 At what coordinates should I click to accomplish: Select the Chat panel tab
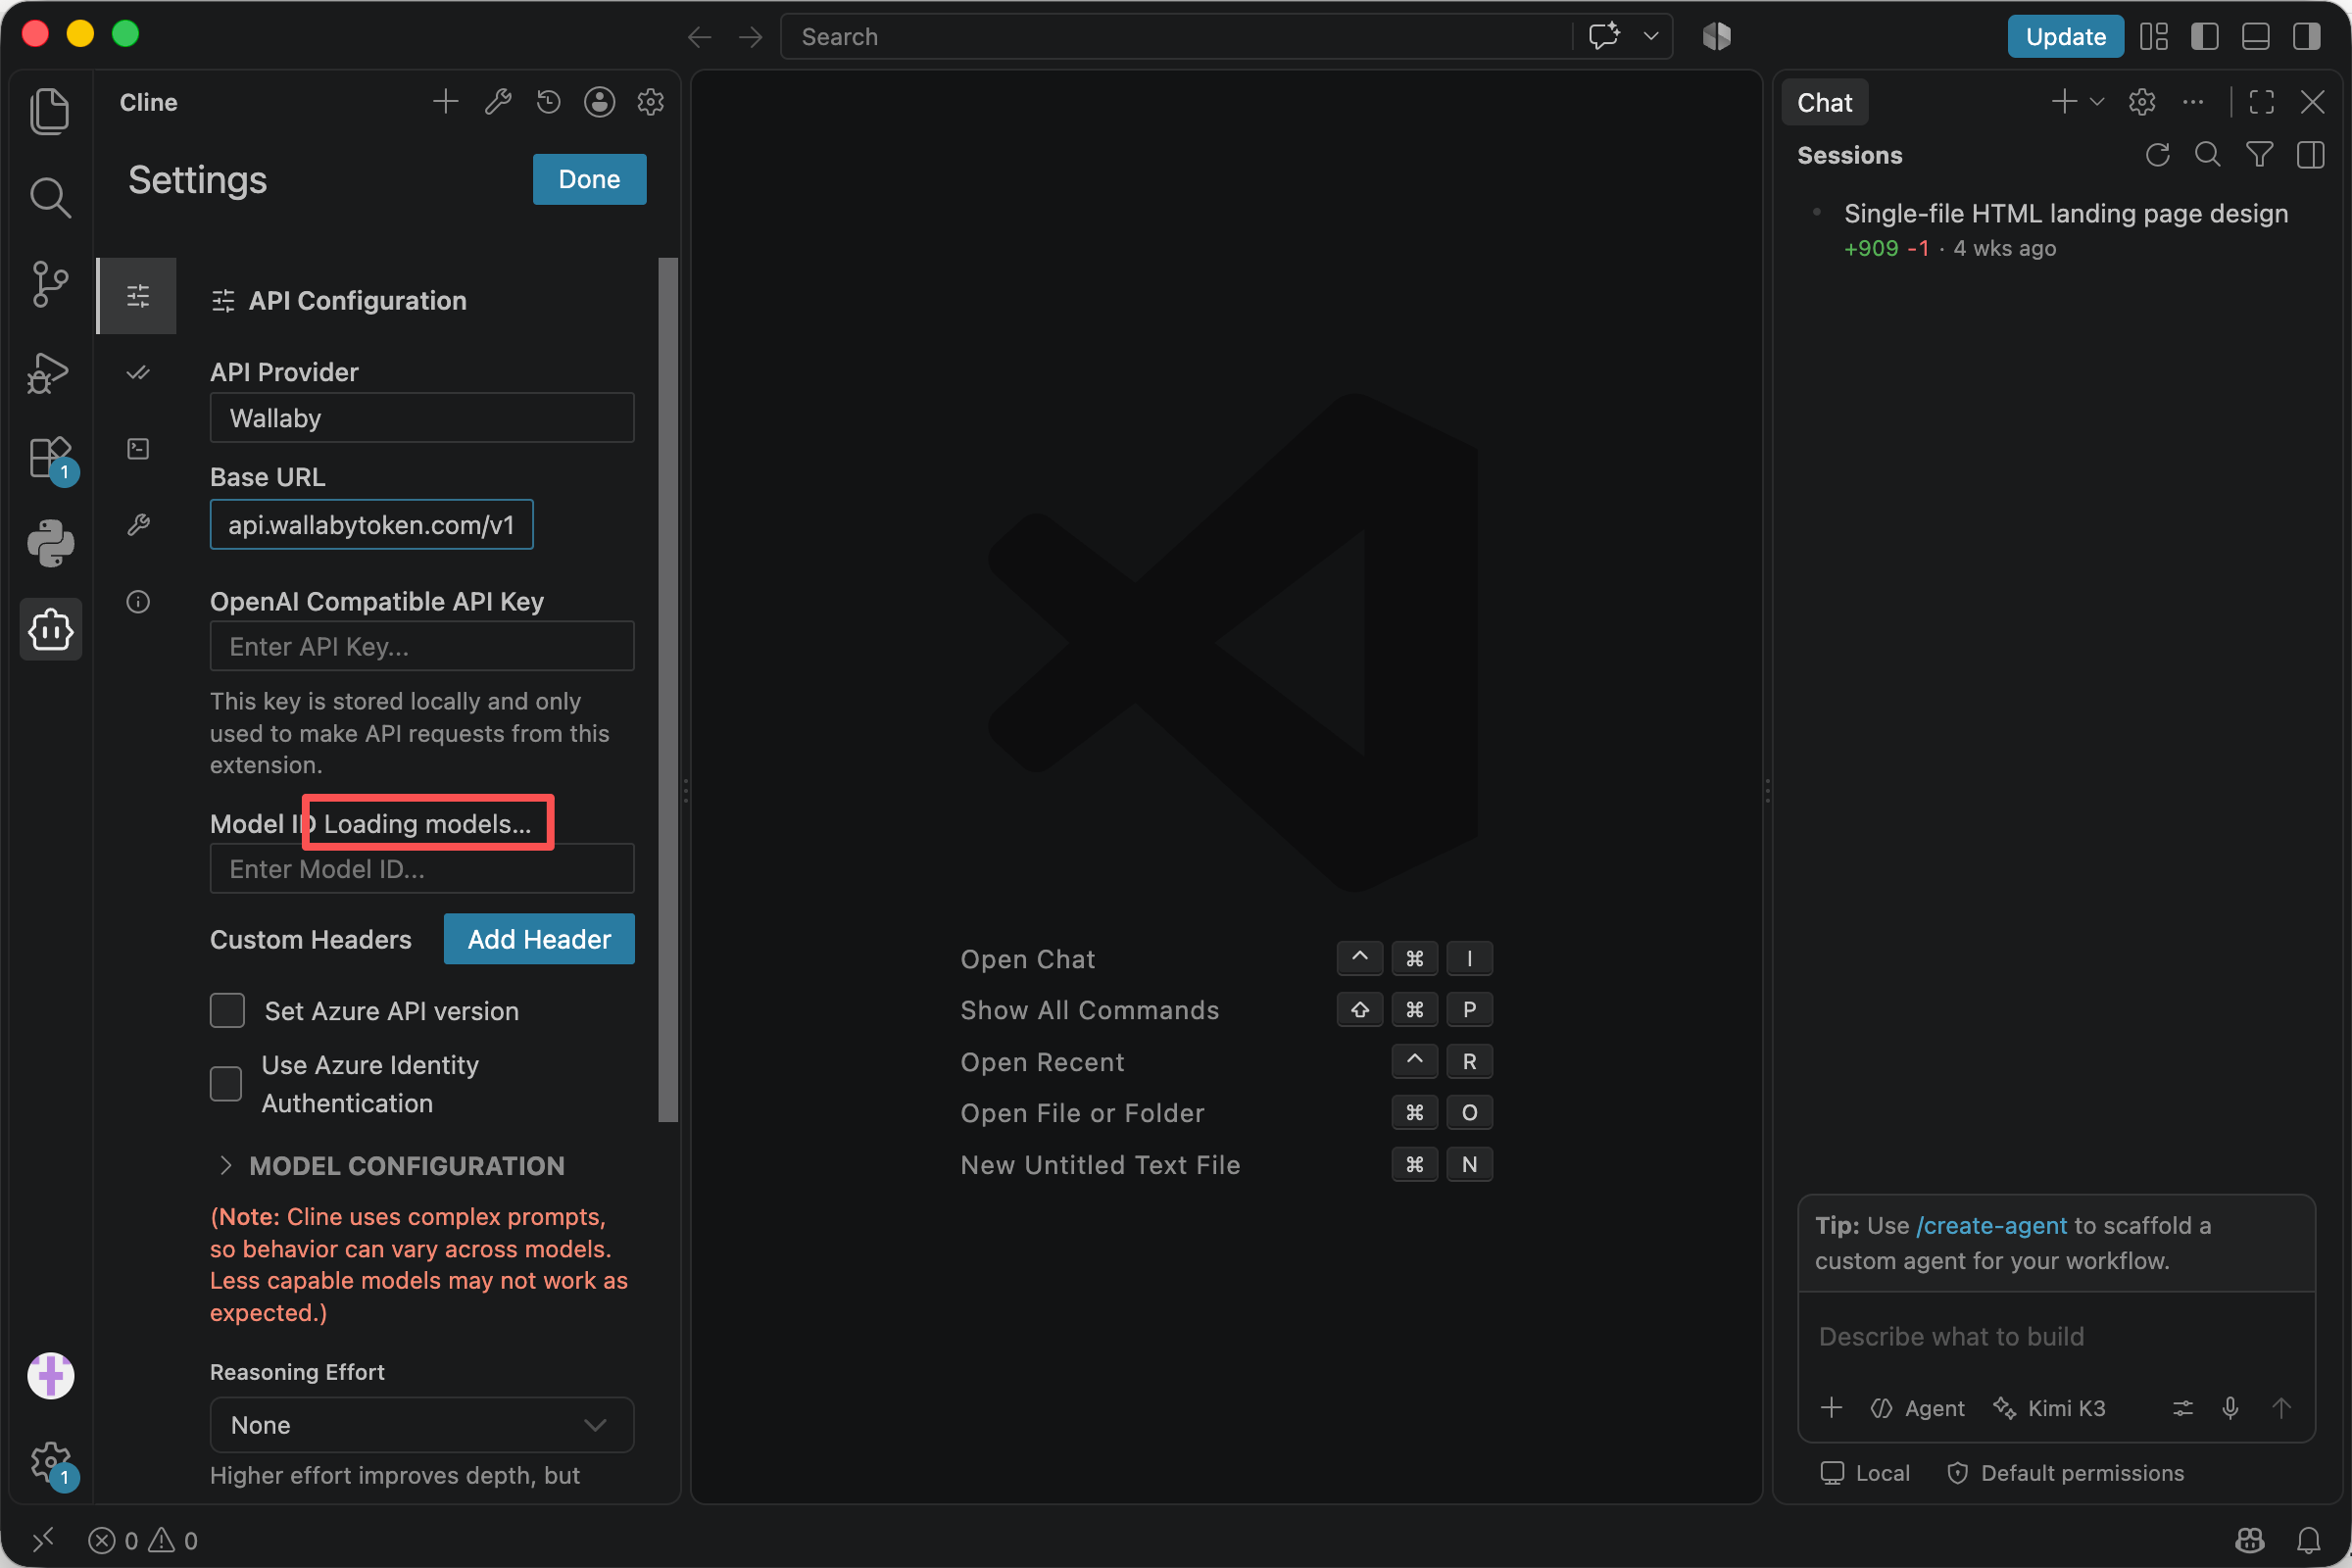[1824, 102]
